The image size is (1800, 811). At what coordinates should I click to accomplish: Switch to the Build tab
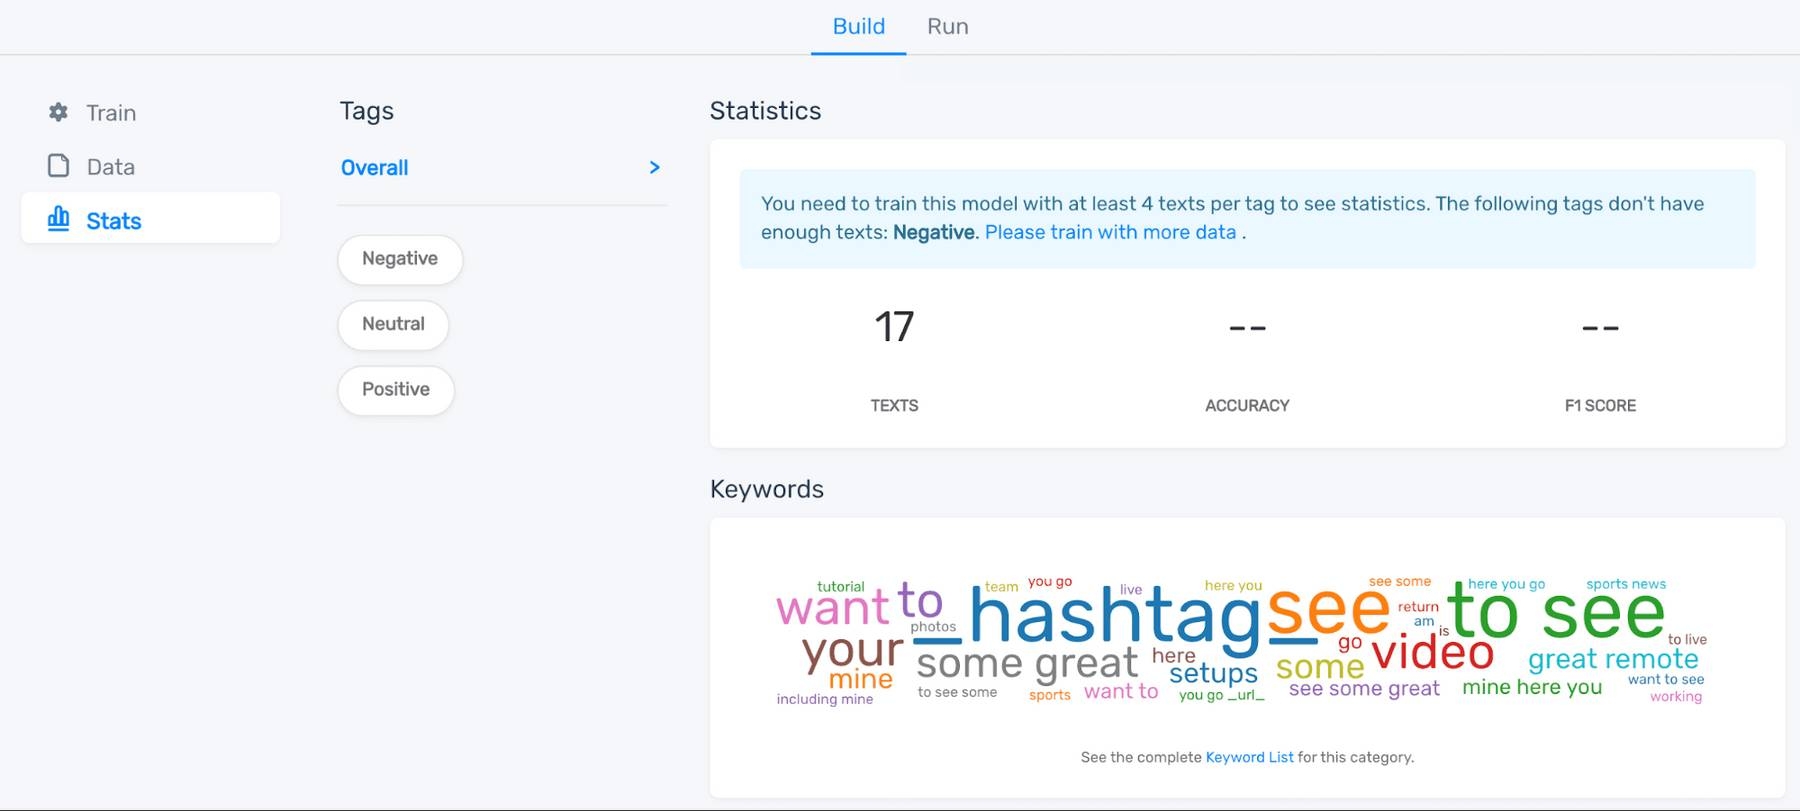[858, 27]
